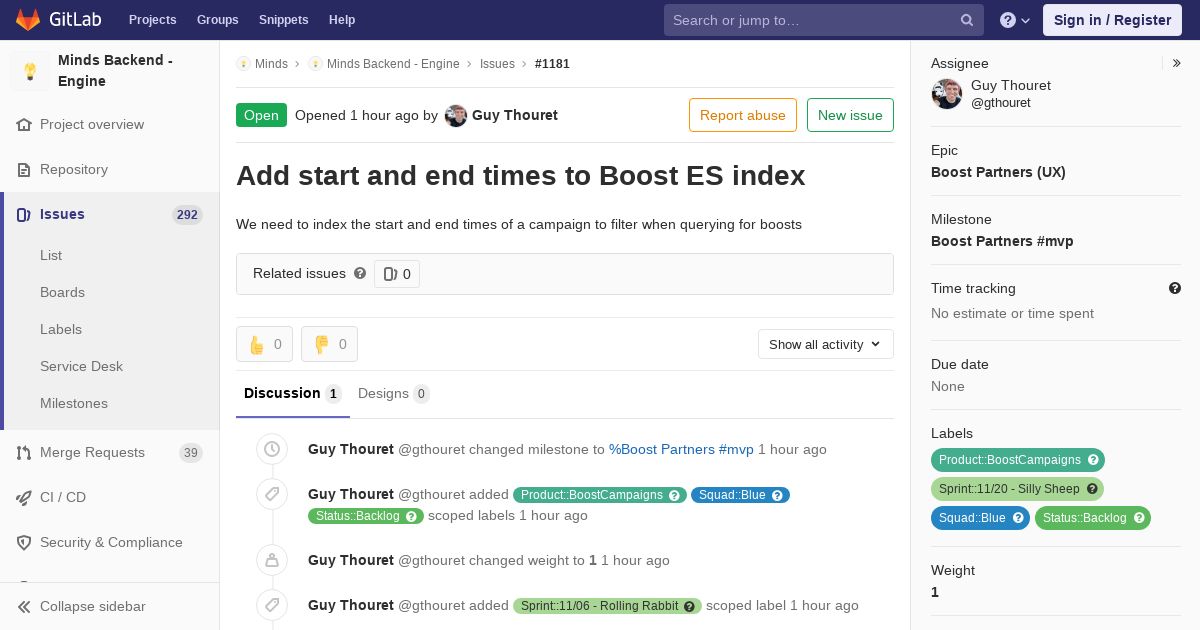This screenshot has width=1200, height=630.
Task: Click the Boost Partners #mvp sidebar milestone
Action: [1002, 241]
